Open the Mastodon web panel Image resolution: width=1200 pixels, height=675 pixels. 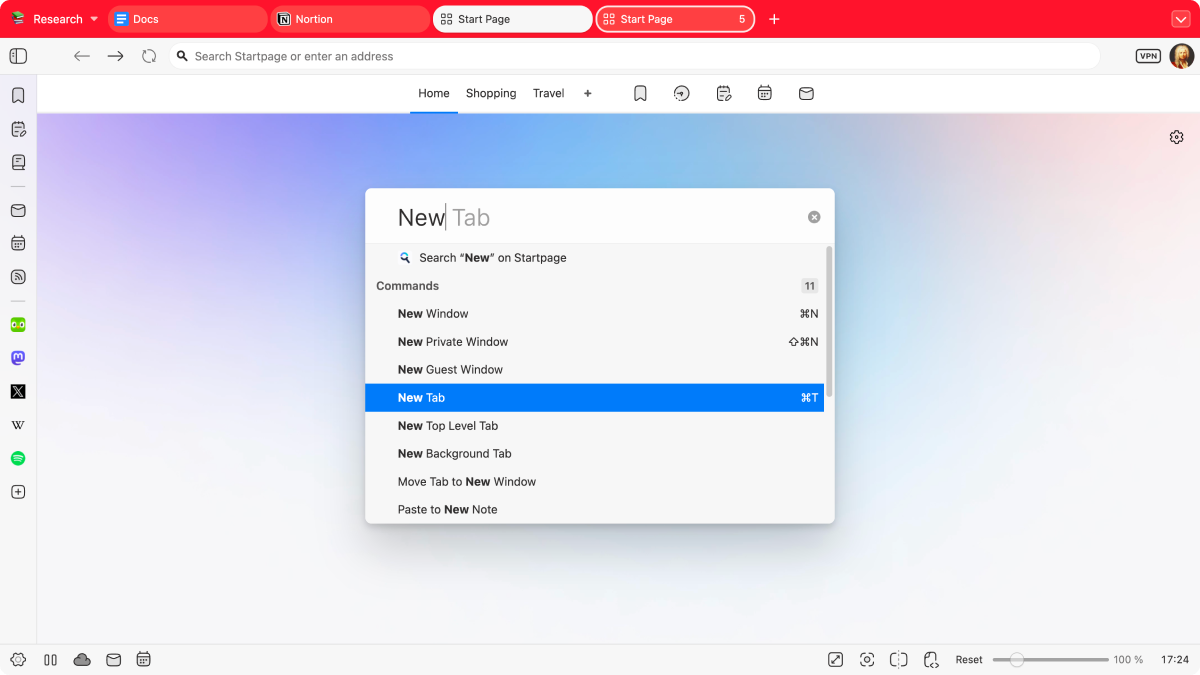click(18, 358)
